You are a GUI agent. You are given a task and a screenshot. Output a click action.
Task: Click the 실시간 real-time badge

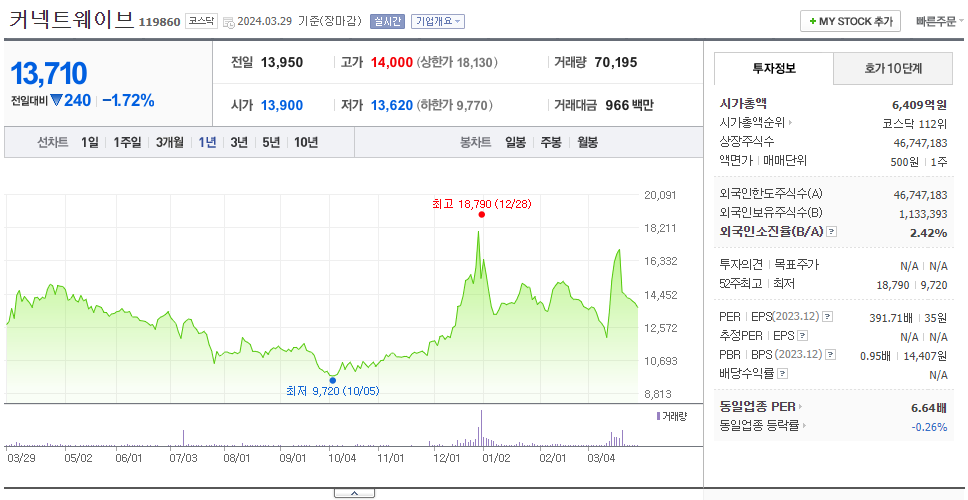[x=386, y=22]
